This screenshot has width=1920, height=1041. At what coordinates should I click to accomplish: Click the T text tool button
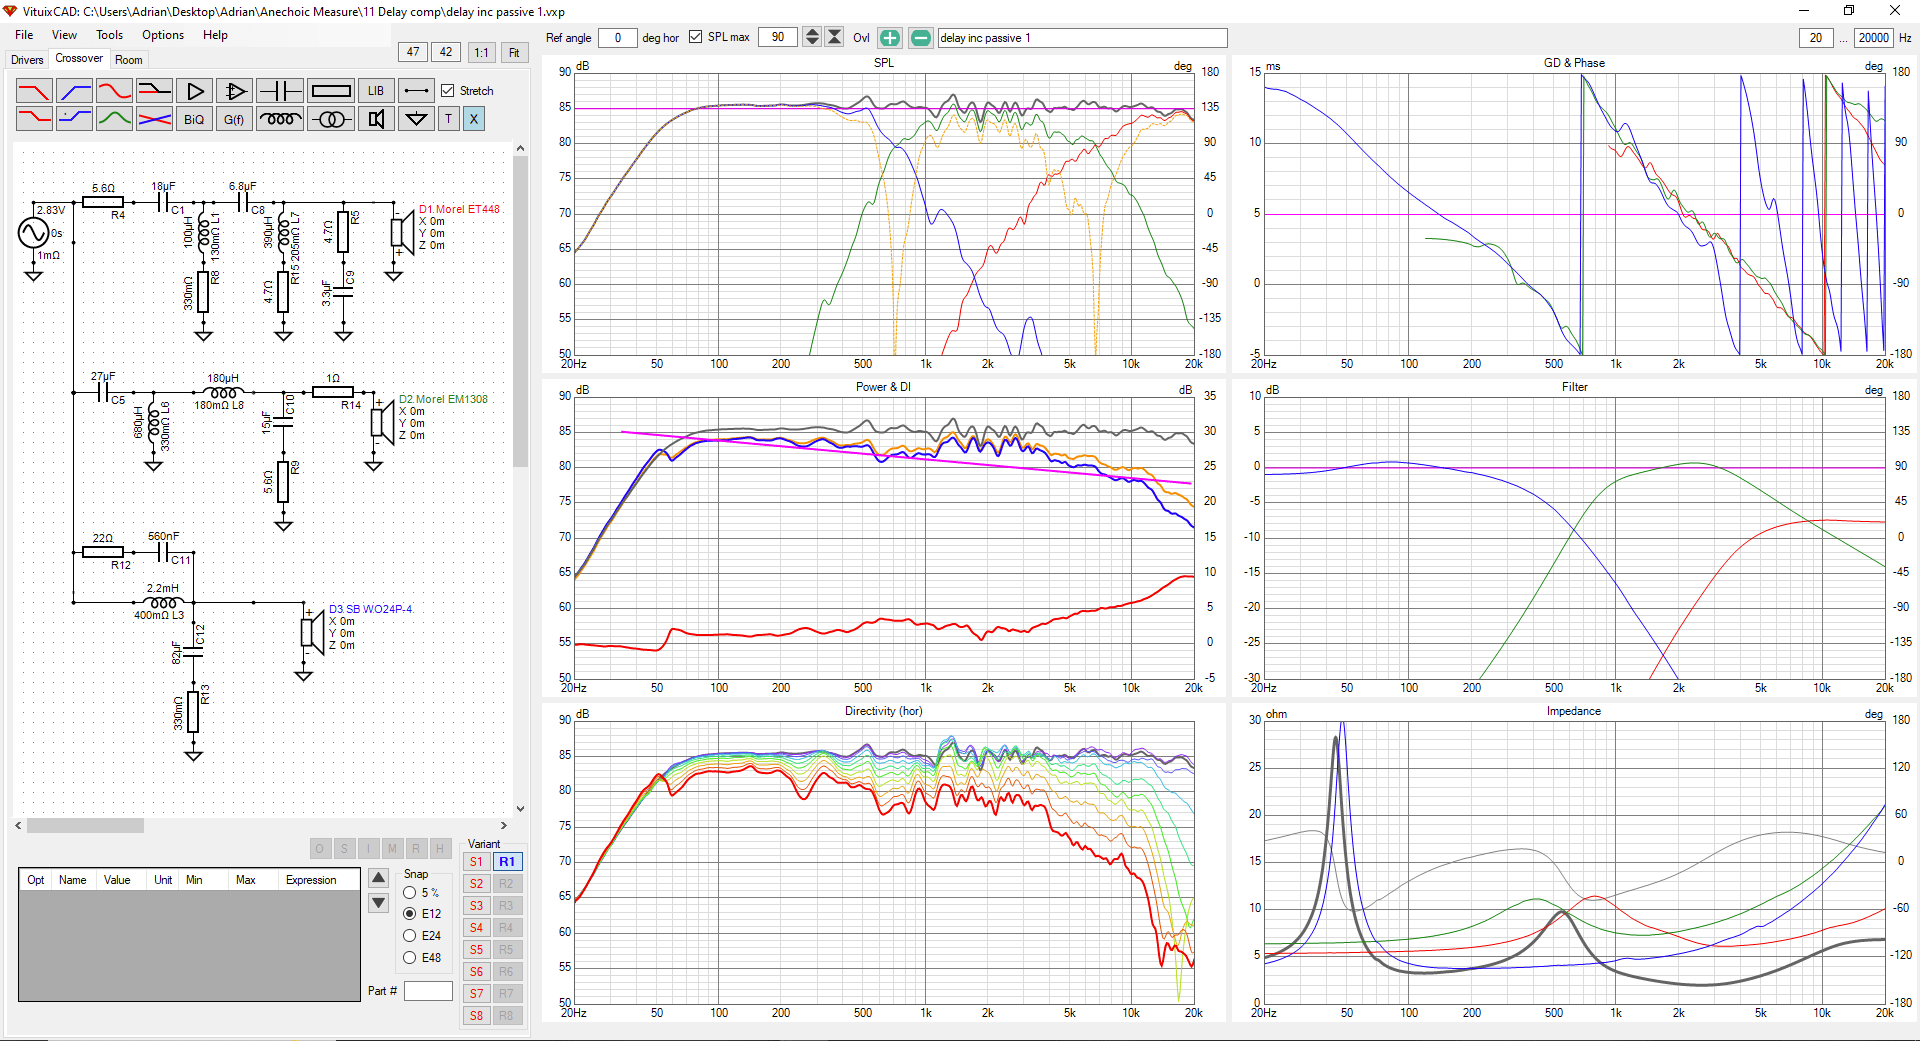[448, 119]
